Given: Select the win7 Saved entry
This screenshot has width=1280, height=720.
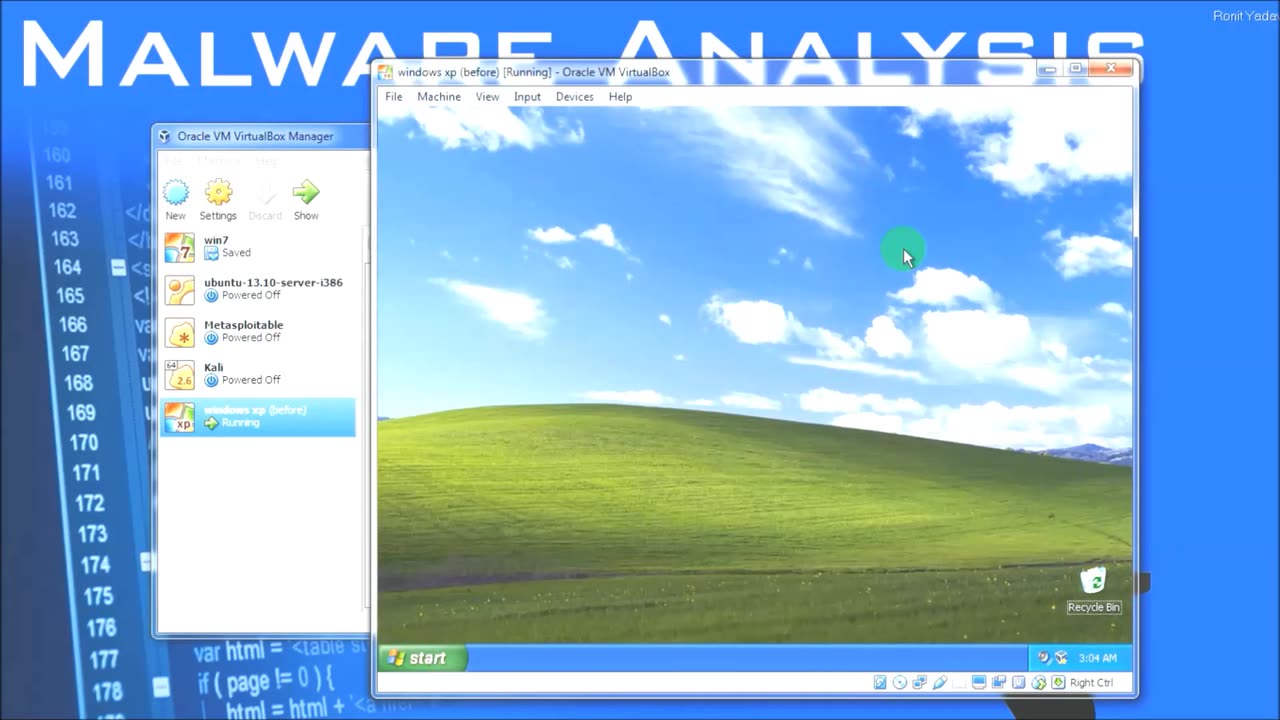Looking at the screenshot, I should [258, 247].
